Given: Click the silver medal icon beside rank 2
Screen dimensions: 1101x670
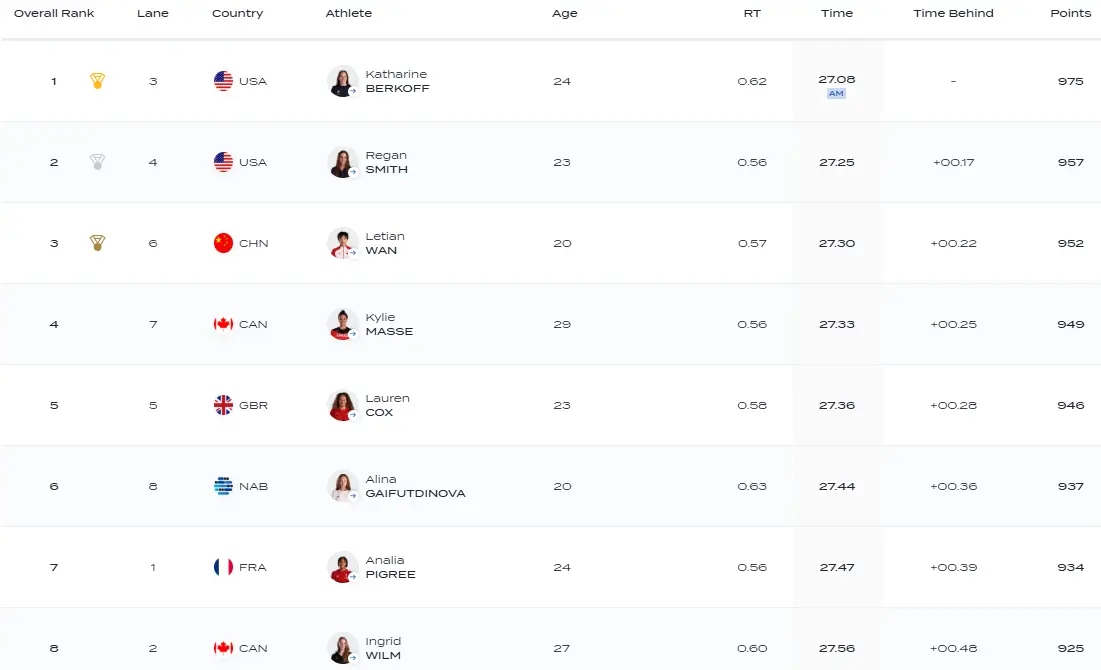Looking at the screenshot, I should 97,162.
